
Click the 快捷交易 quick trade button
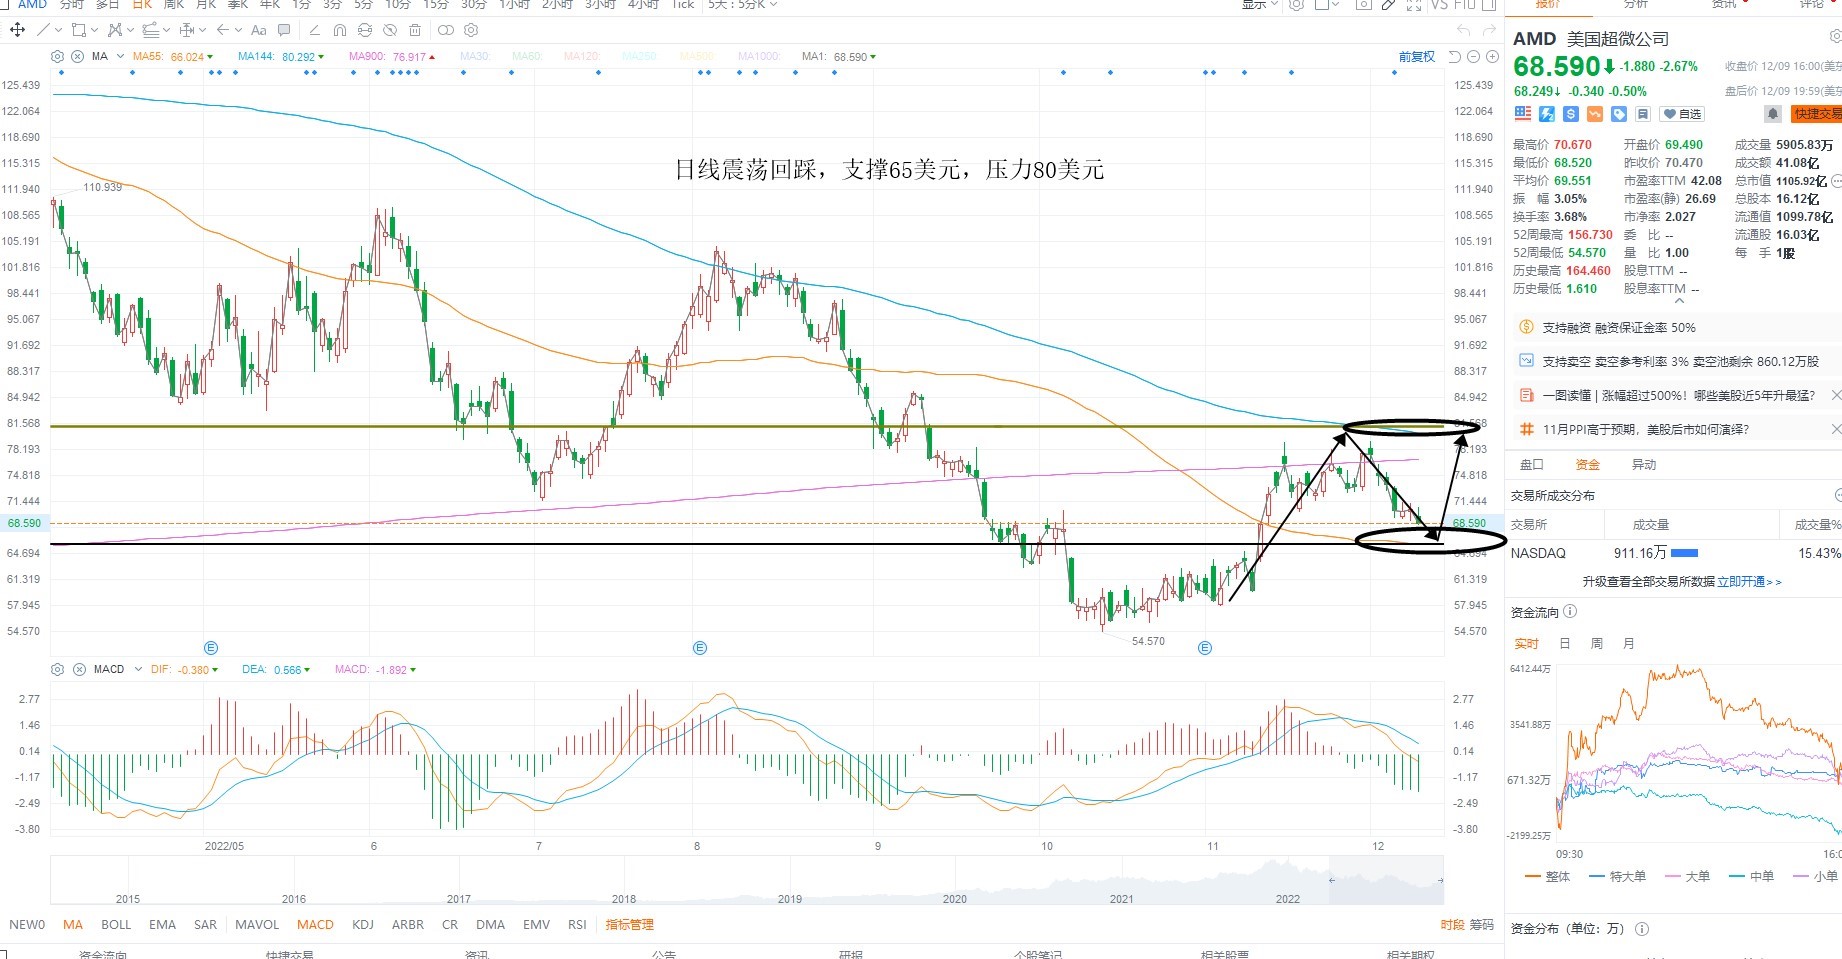[x=1817, y=113]
